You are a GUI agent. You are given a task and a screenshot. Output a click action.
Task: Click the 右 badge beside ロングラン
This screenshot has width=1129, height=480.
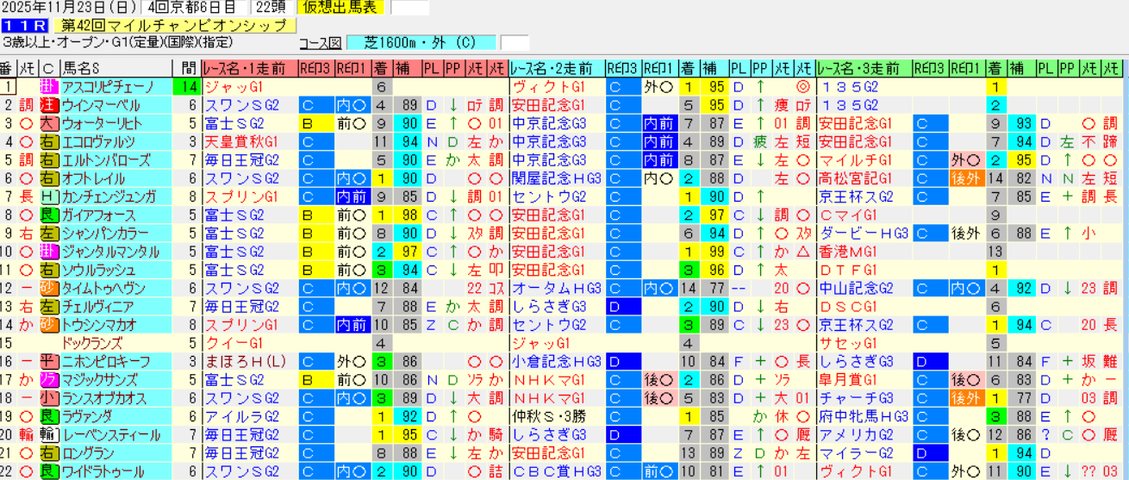click(50, 453)
